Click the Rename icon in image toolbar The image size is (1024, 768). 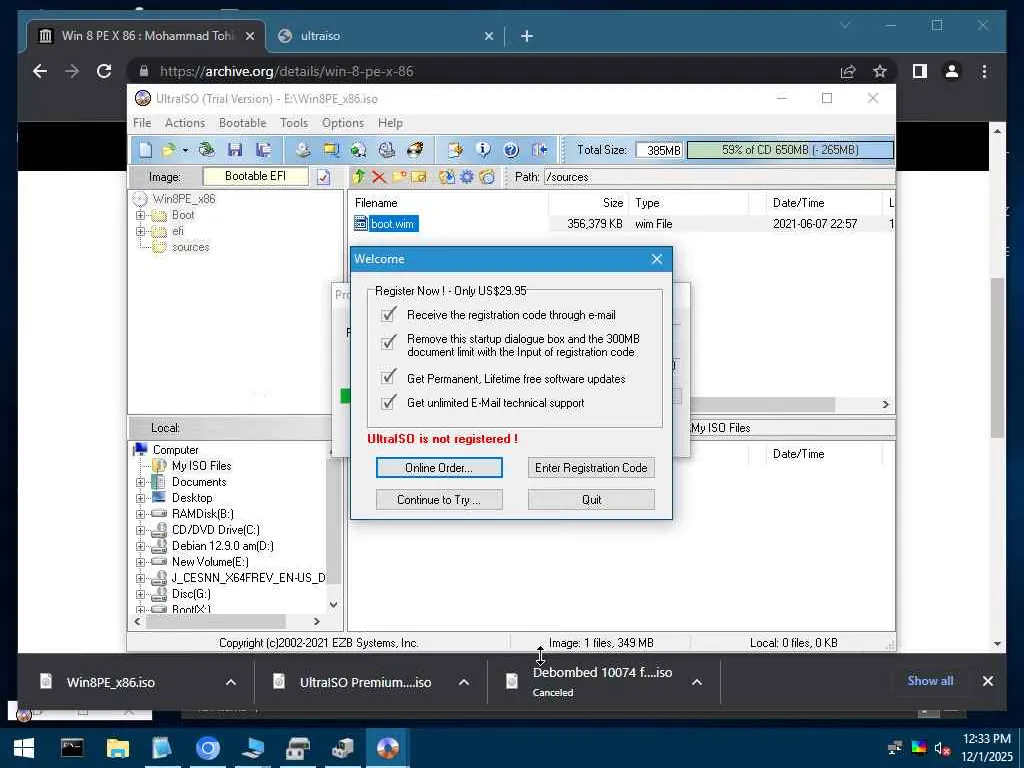tap(419, 176)
